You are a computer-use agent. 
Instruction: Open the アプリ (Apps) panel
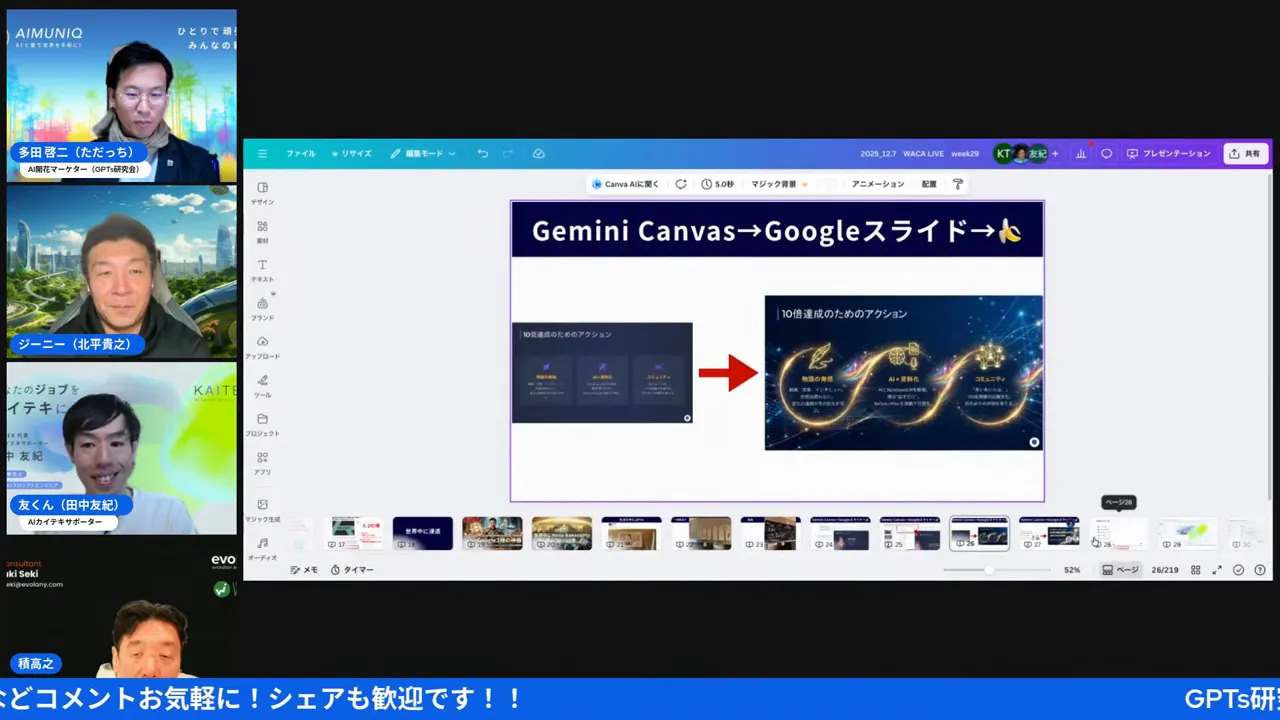click(262, 465)
